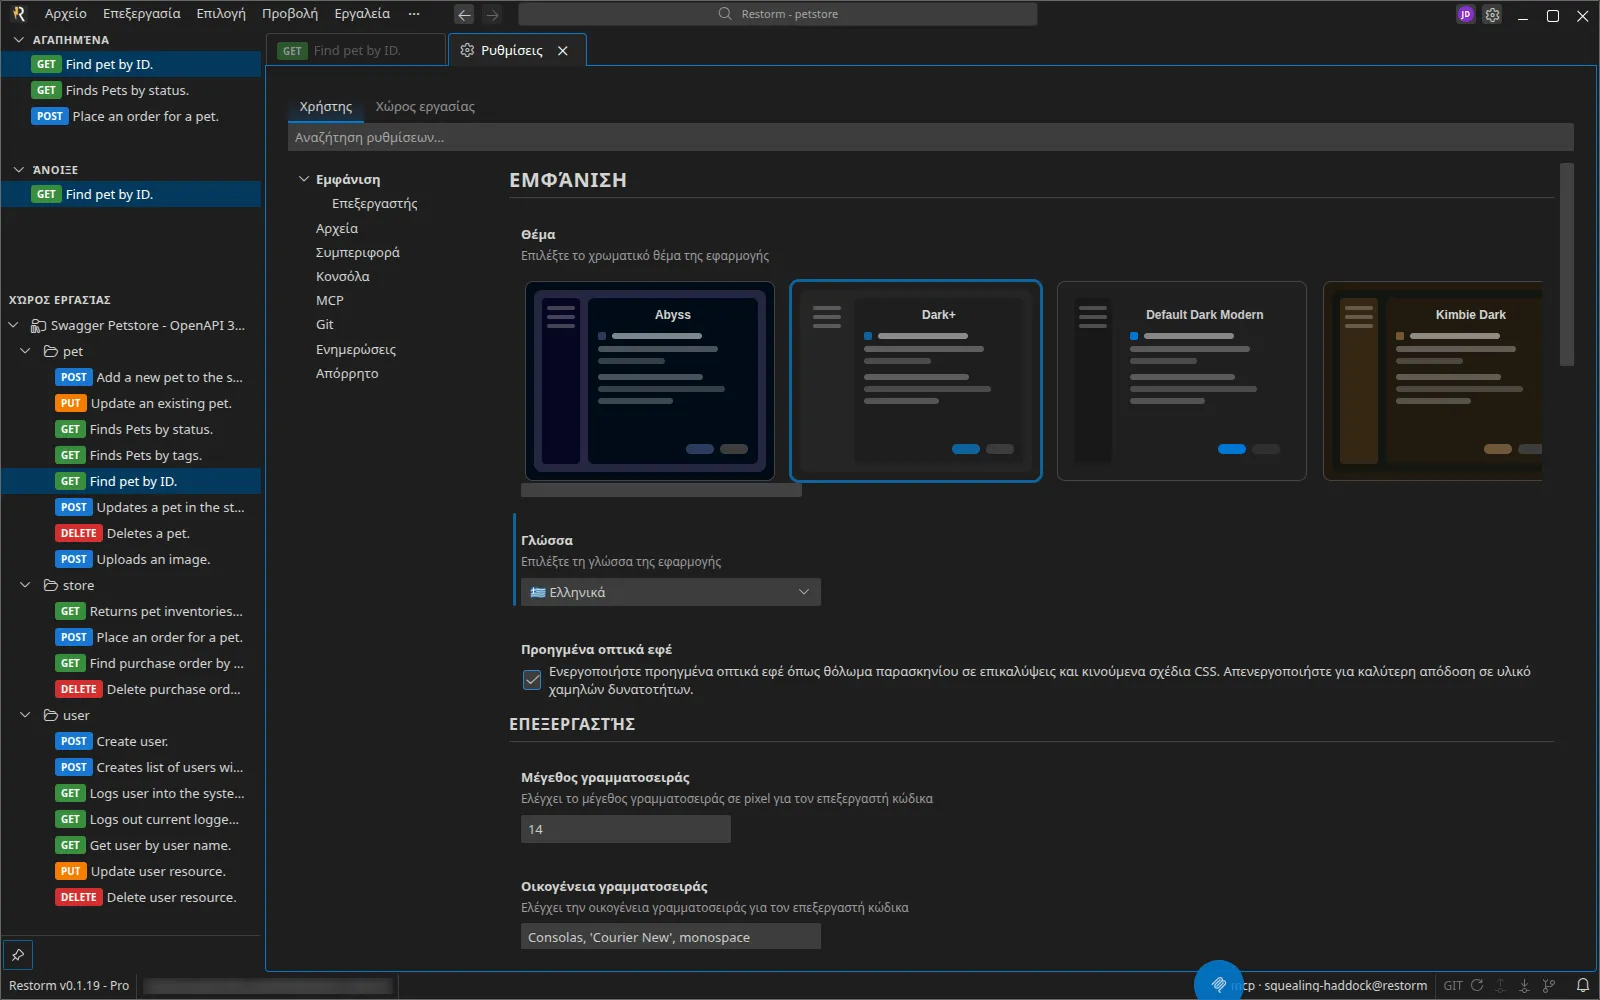Collapse the store folder chevron
1600x1000 pixels.
point(25,585)
